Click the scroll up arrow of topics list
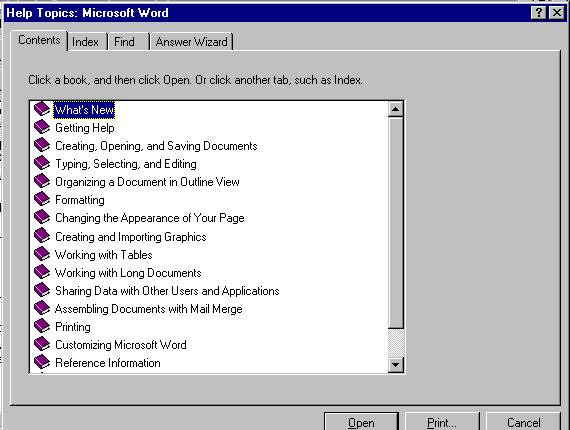The height and width of the screenshot is (430, 570). [396, 109]
